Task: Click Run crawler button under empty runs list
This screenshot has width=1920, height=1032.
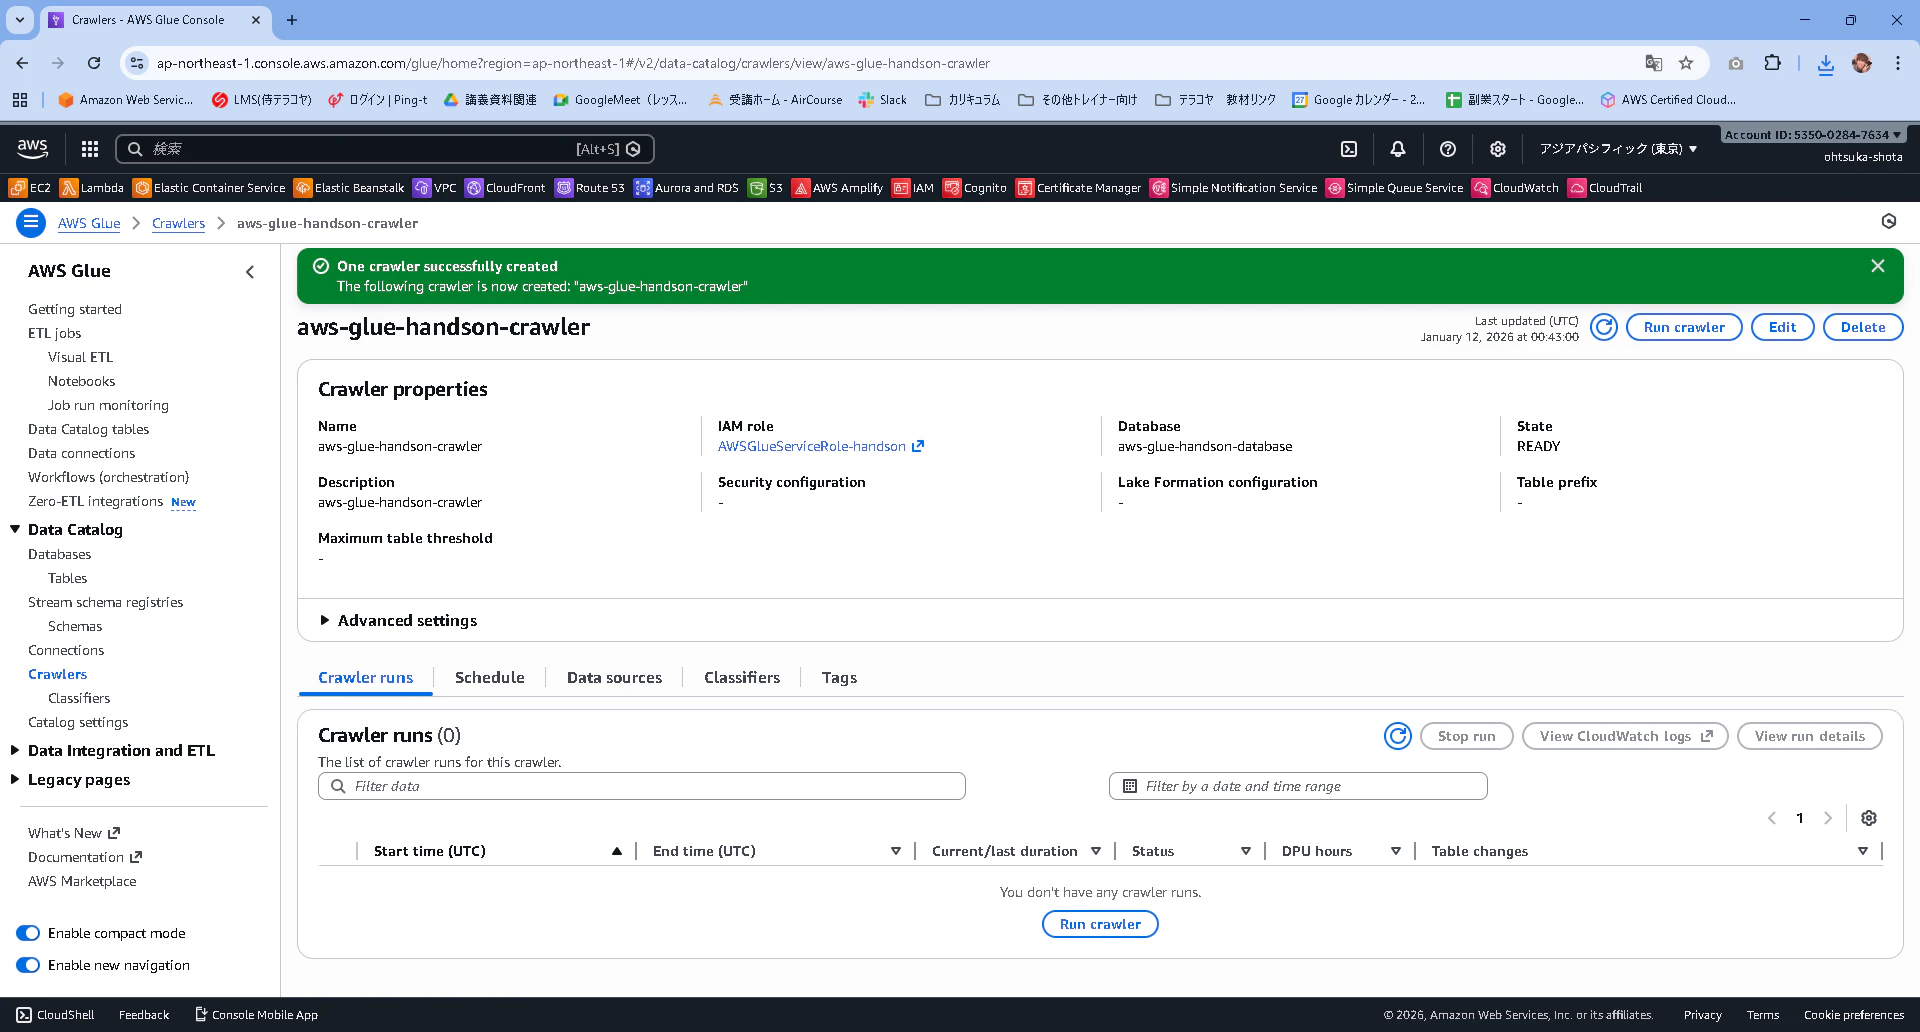Action: coord(1100,924)
